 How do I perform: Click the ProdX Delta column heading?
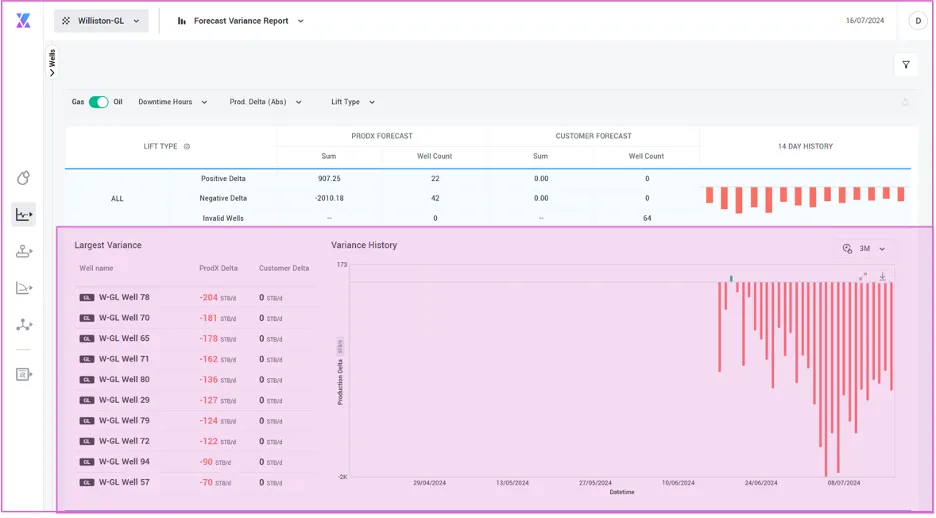point(218,269)
